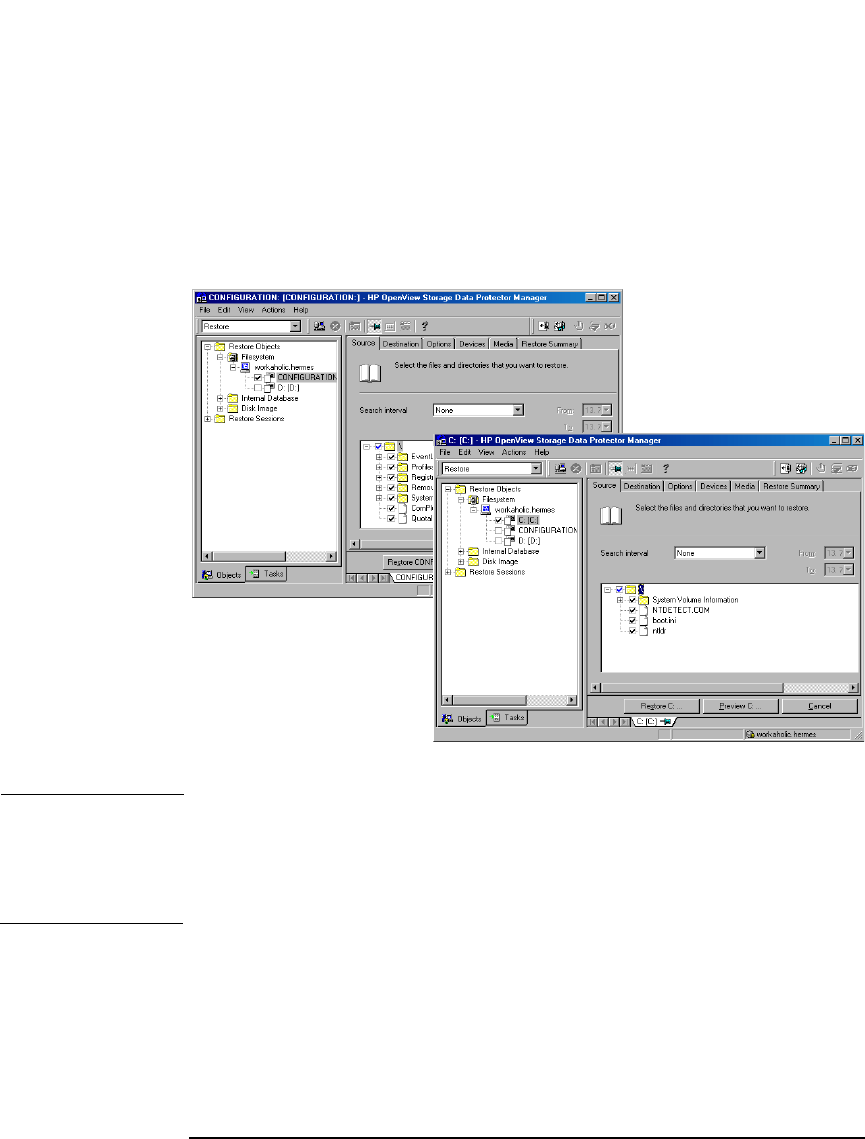Click the boot.ini file icon

click(643, 620)
